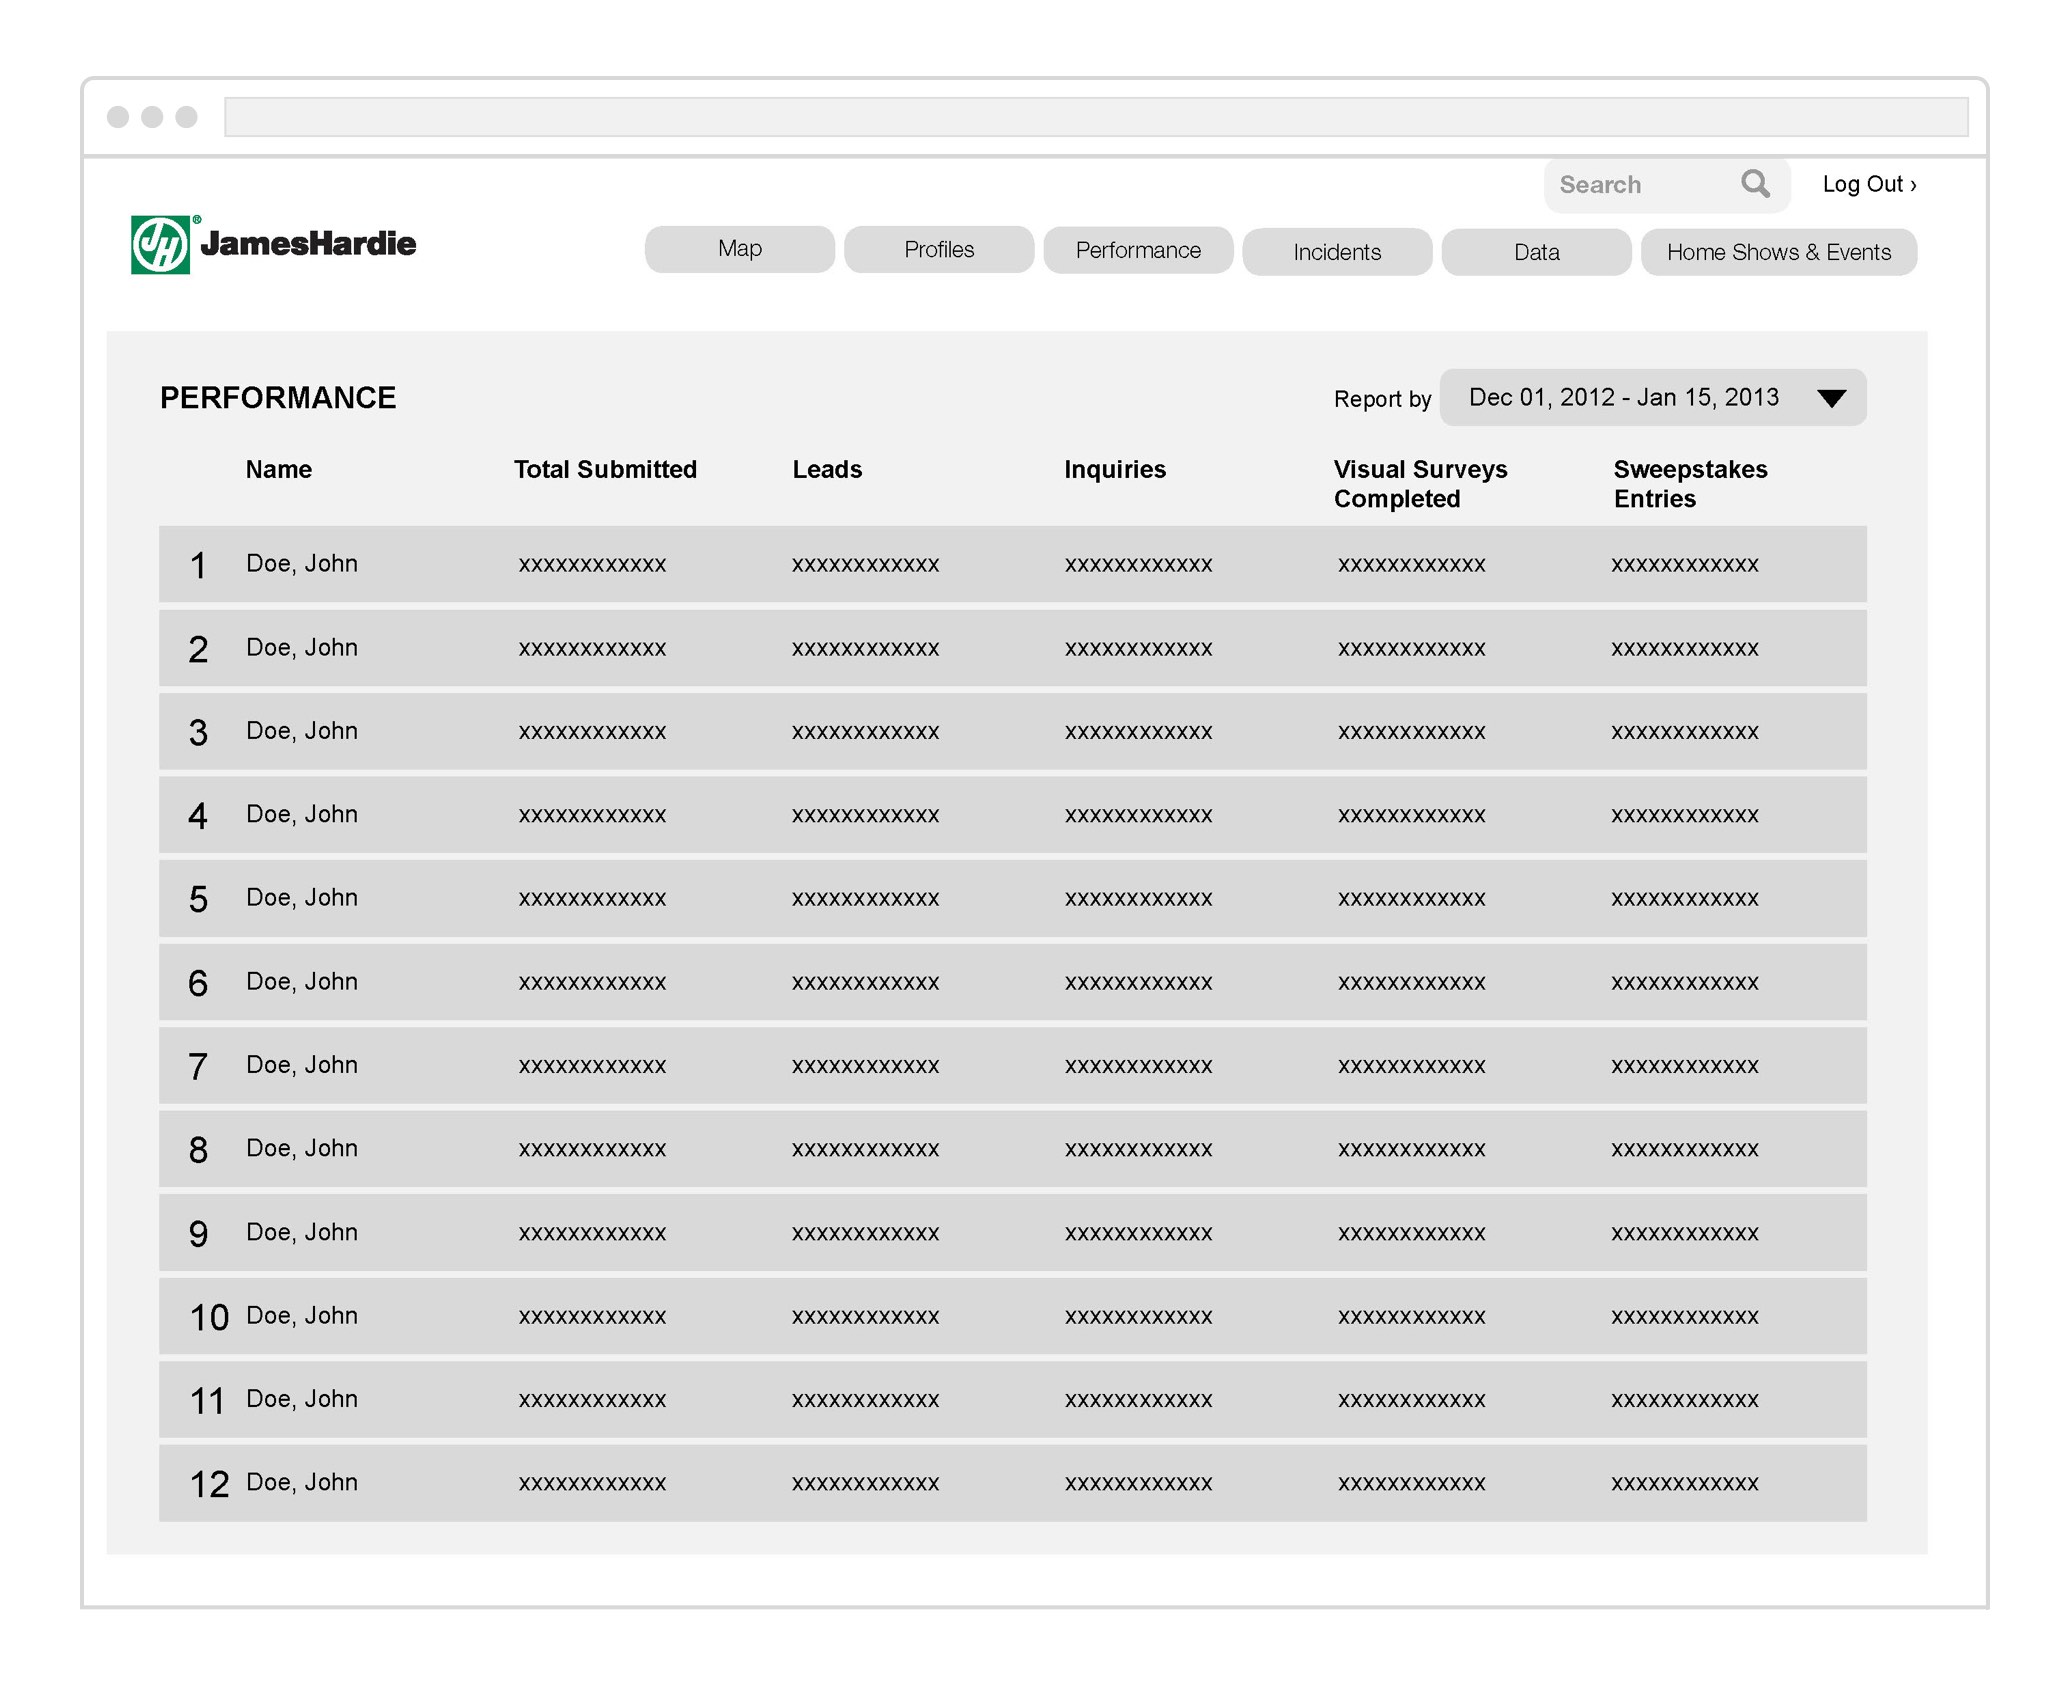Select Doe, John in row 8
2070x1688 pixels.
[302, 1148]
